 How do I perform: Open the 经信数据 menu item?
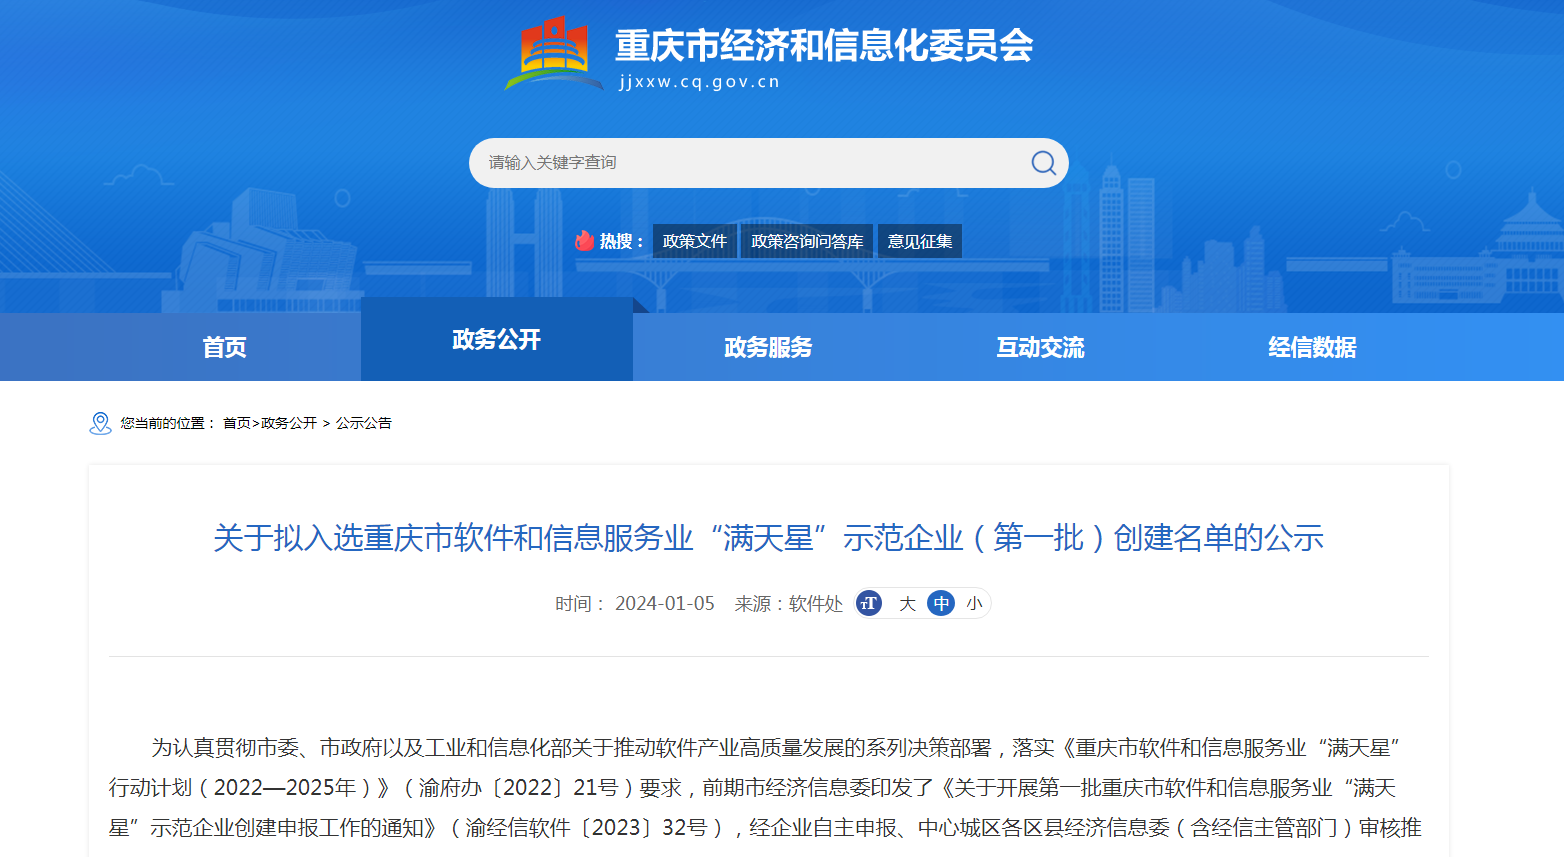1311,346
